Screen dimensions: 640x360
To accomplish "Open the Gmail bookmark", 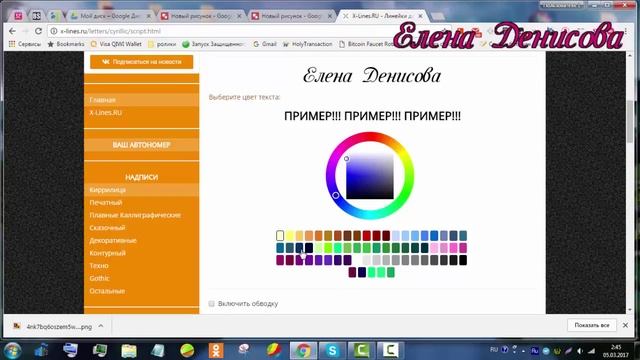I will pyautogui.click(x=265, y=44).
